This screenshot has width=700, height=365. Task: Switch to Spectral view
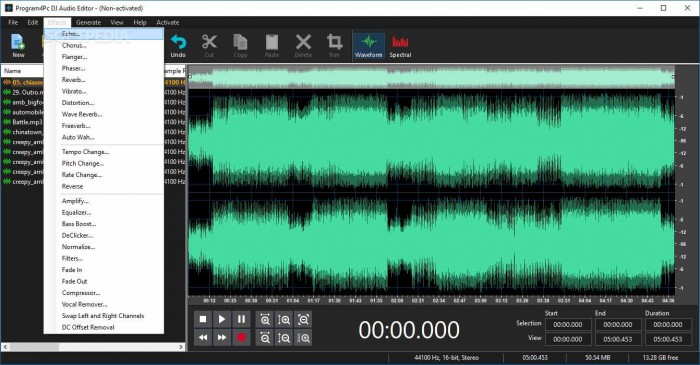pyautogui.click(x=400, y=46)
